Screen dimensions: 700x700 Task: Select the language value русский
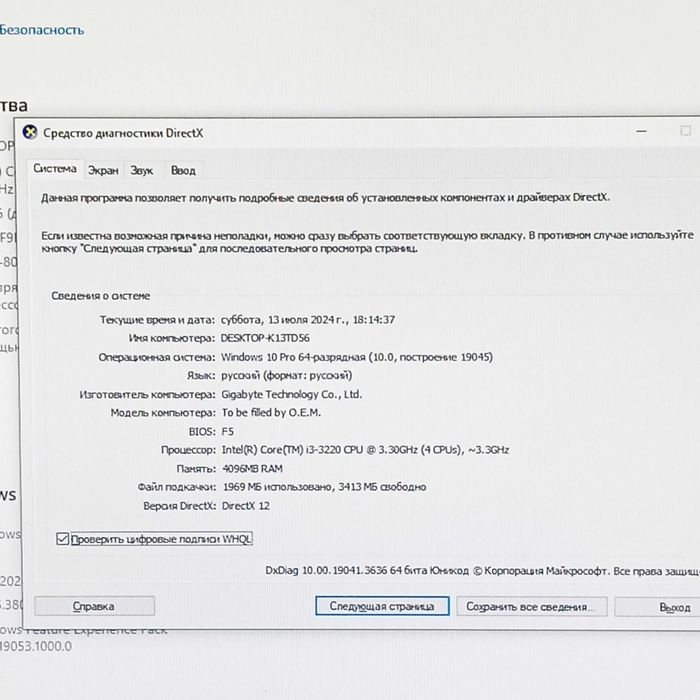click(286, 375)
